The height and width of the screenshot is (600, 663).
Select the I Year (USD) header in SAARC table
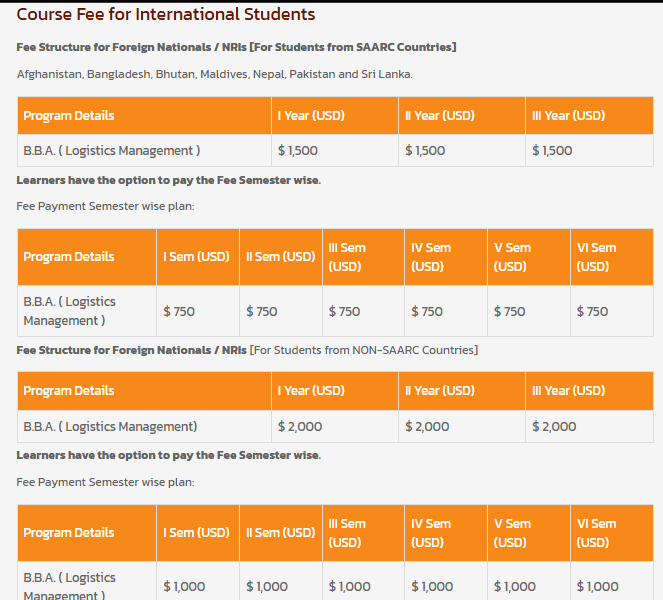click(x=311, y=116)
